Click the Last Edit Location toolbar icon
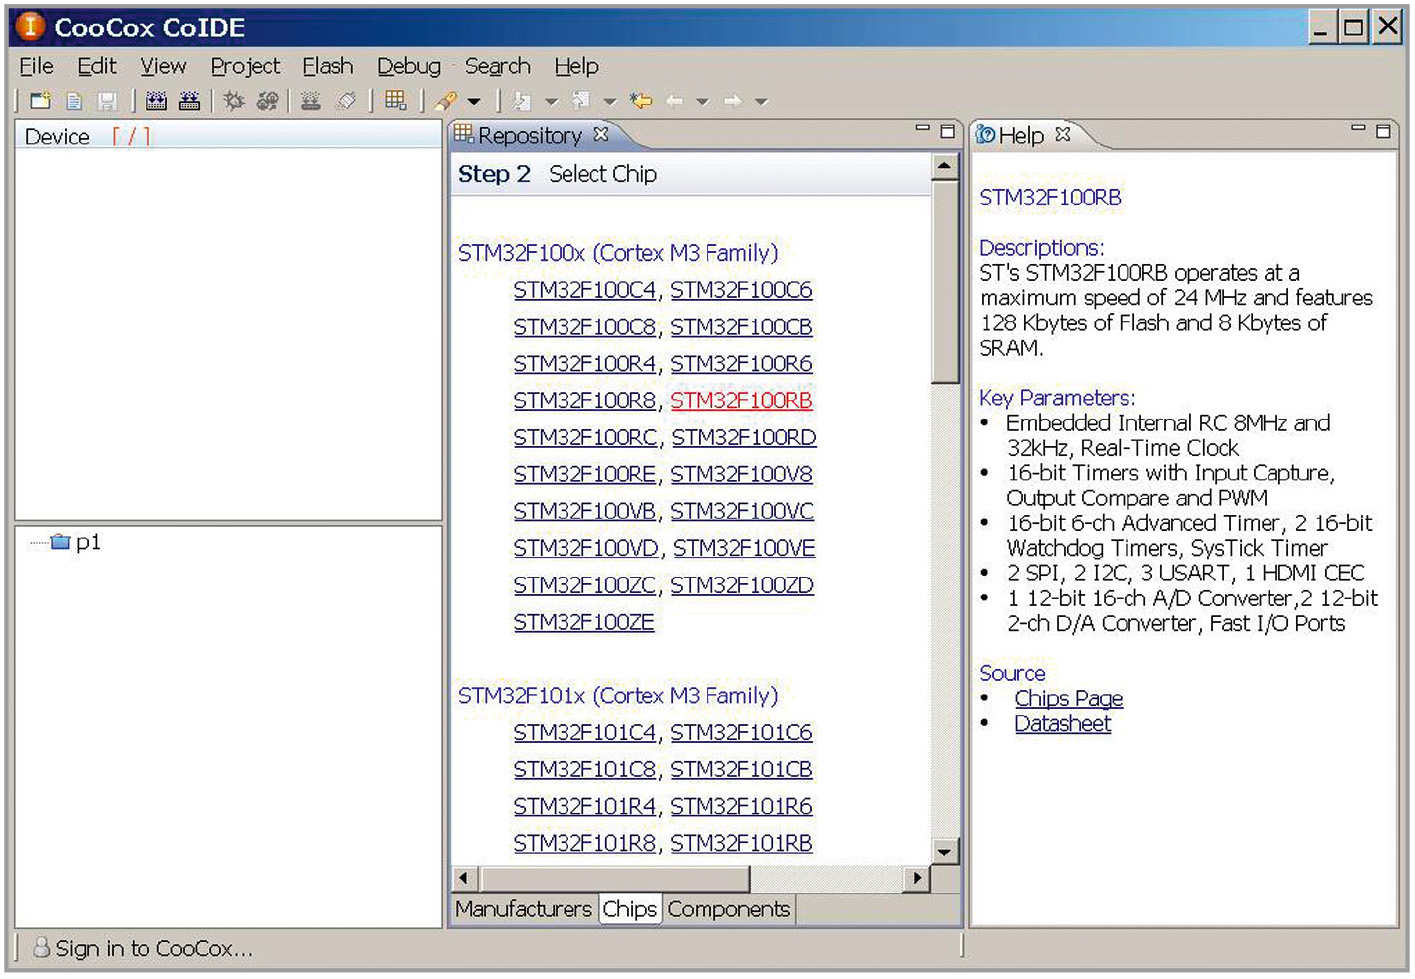The image size is (1415, 979). (x=641, y=101)
